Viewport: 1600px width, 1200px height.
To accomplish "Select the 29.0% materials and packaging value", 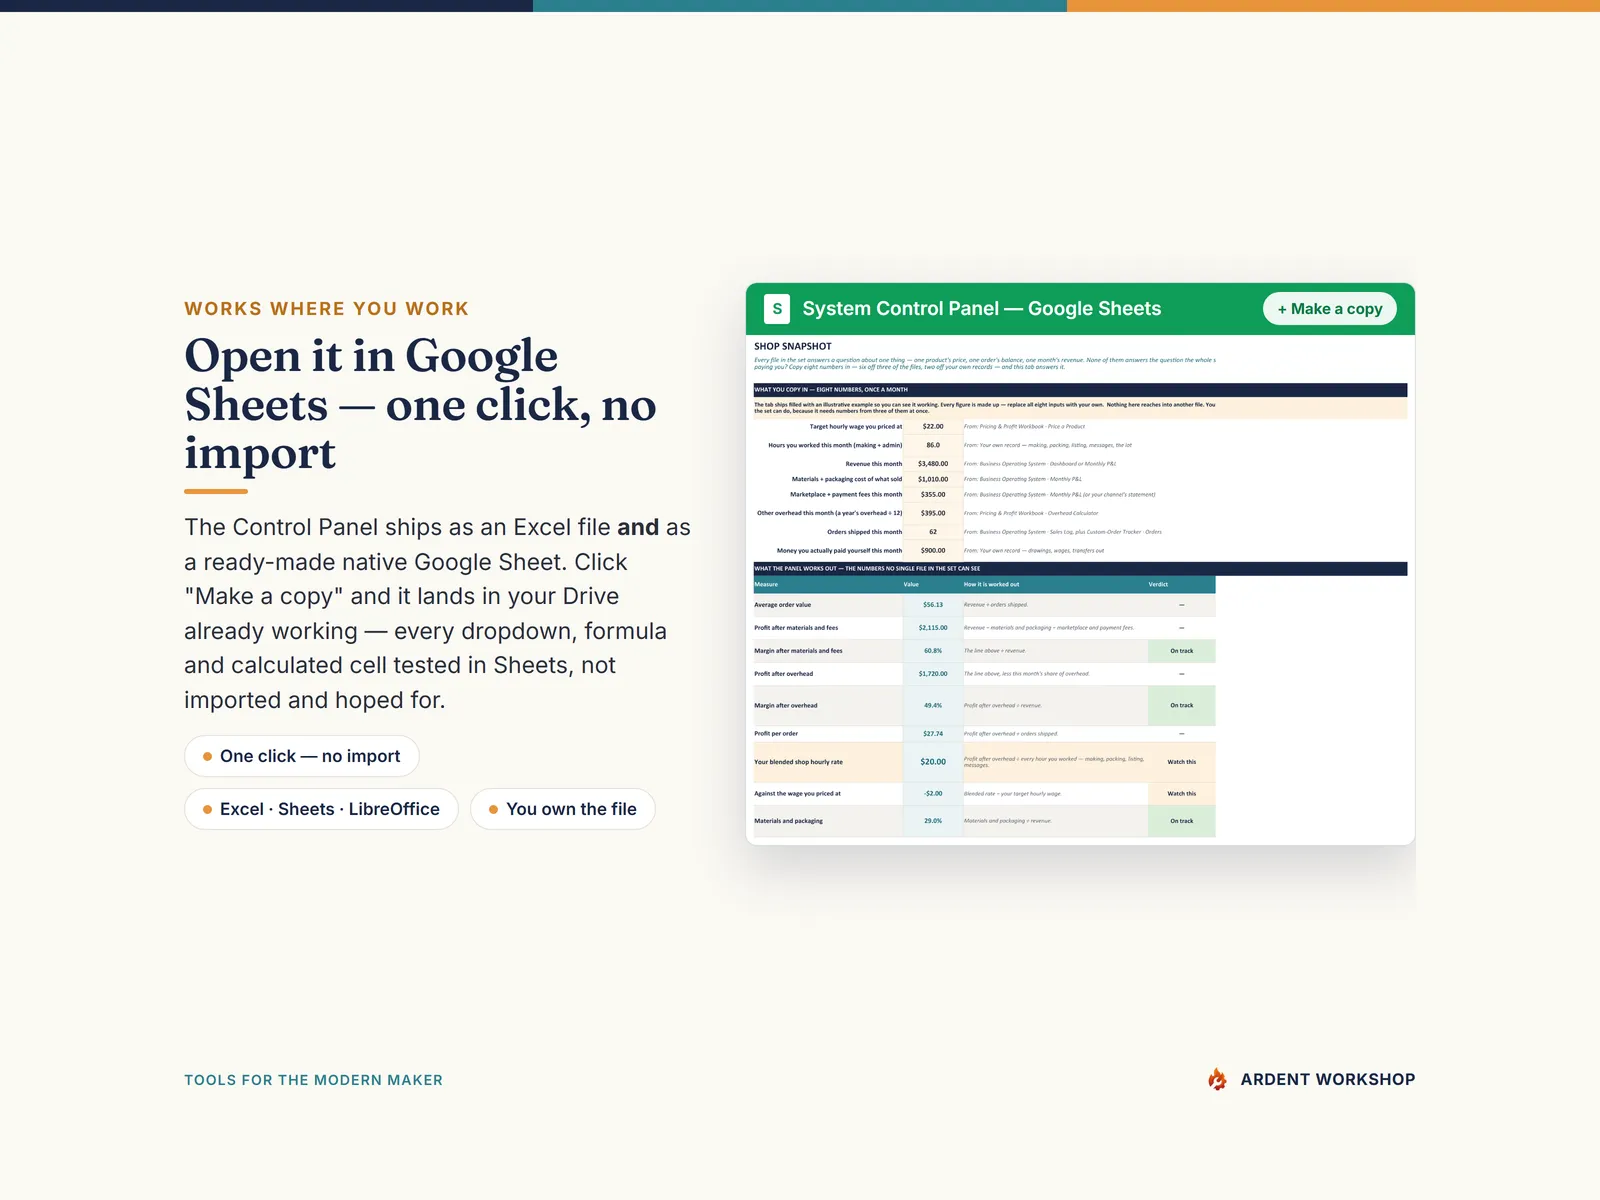I will 933,821.
